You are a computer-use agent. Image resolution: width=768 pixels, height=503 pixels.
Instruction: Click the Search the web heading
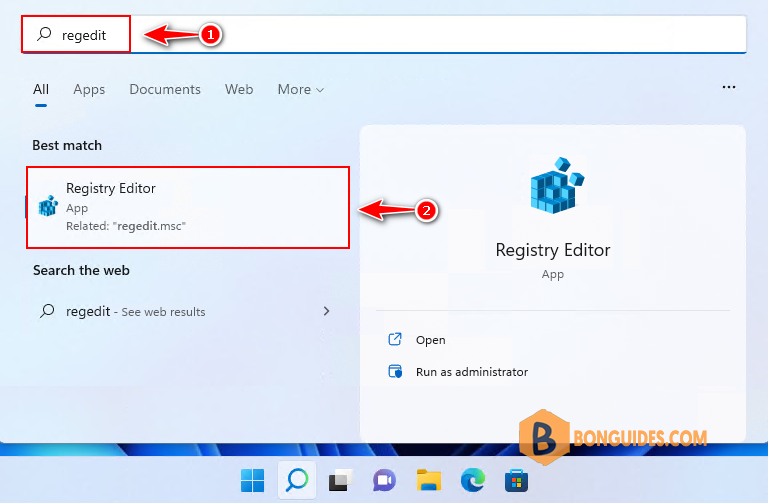(81, 270)
